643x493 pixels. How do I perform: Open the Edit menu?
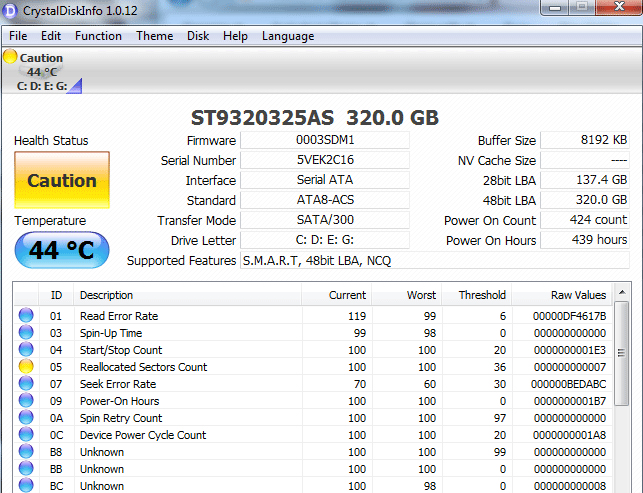51,36
